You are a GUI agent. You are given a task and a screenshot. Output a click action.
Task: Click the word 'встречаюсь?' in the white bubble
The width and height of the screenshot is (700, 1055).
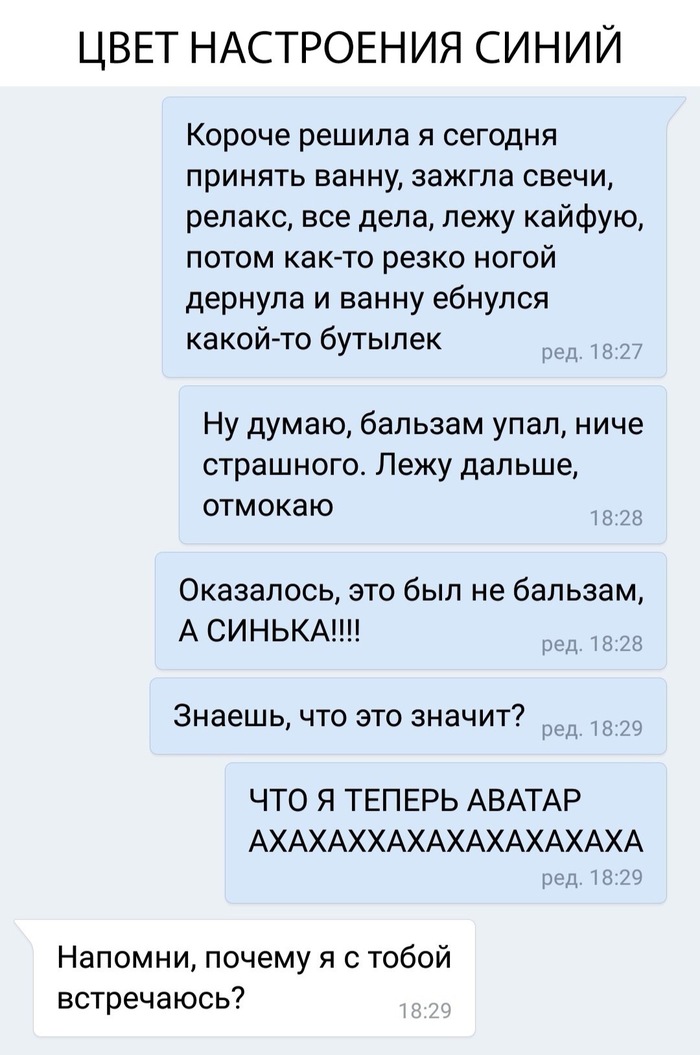click(151, 998)
